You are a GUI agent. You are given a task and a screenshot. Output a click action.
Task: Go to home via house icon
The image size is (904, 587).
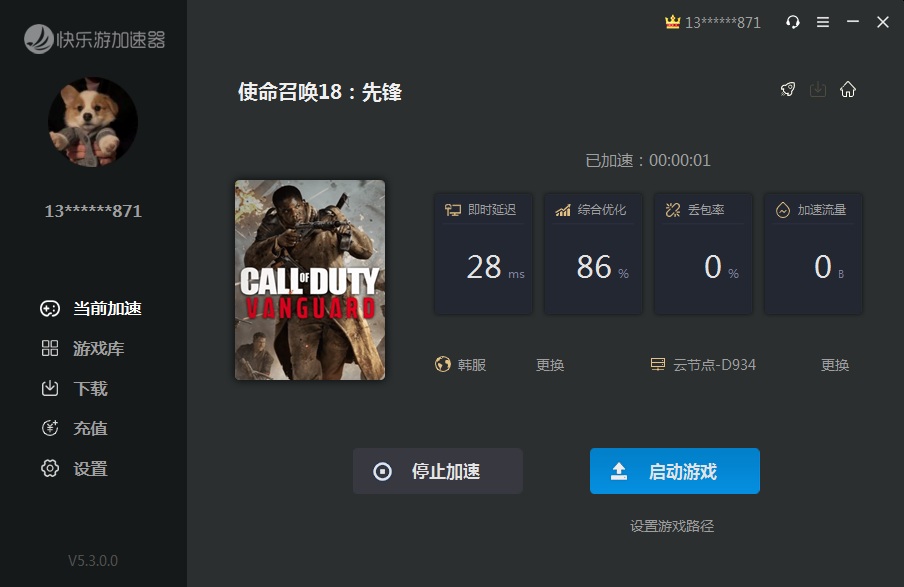point(848,89)
